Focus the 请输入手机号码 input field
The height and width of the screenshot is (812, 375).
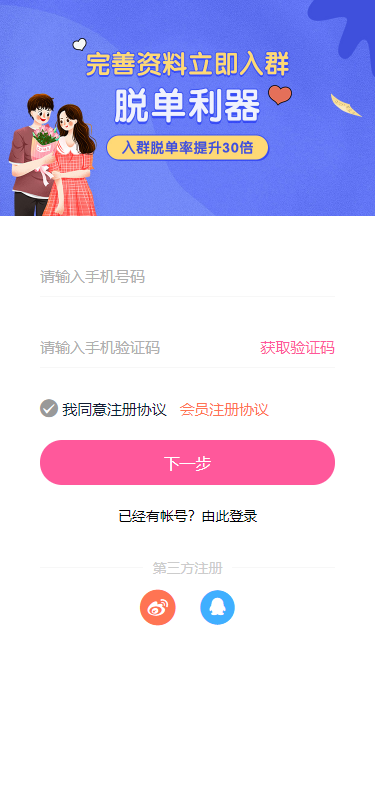(188, 277)
